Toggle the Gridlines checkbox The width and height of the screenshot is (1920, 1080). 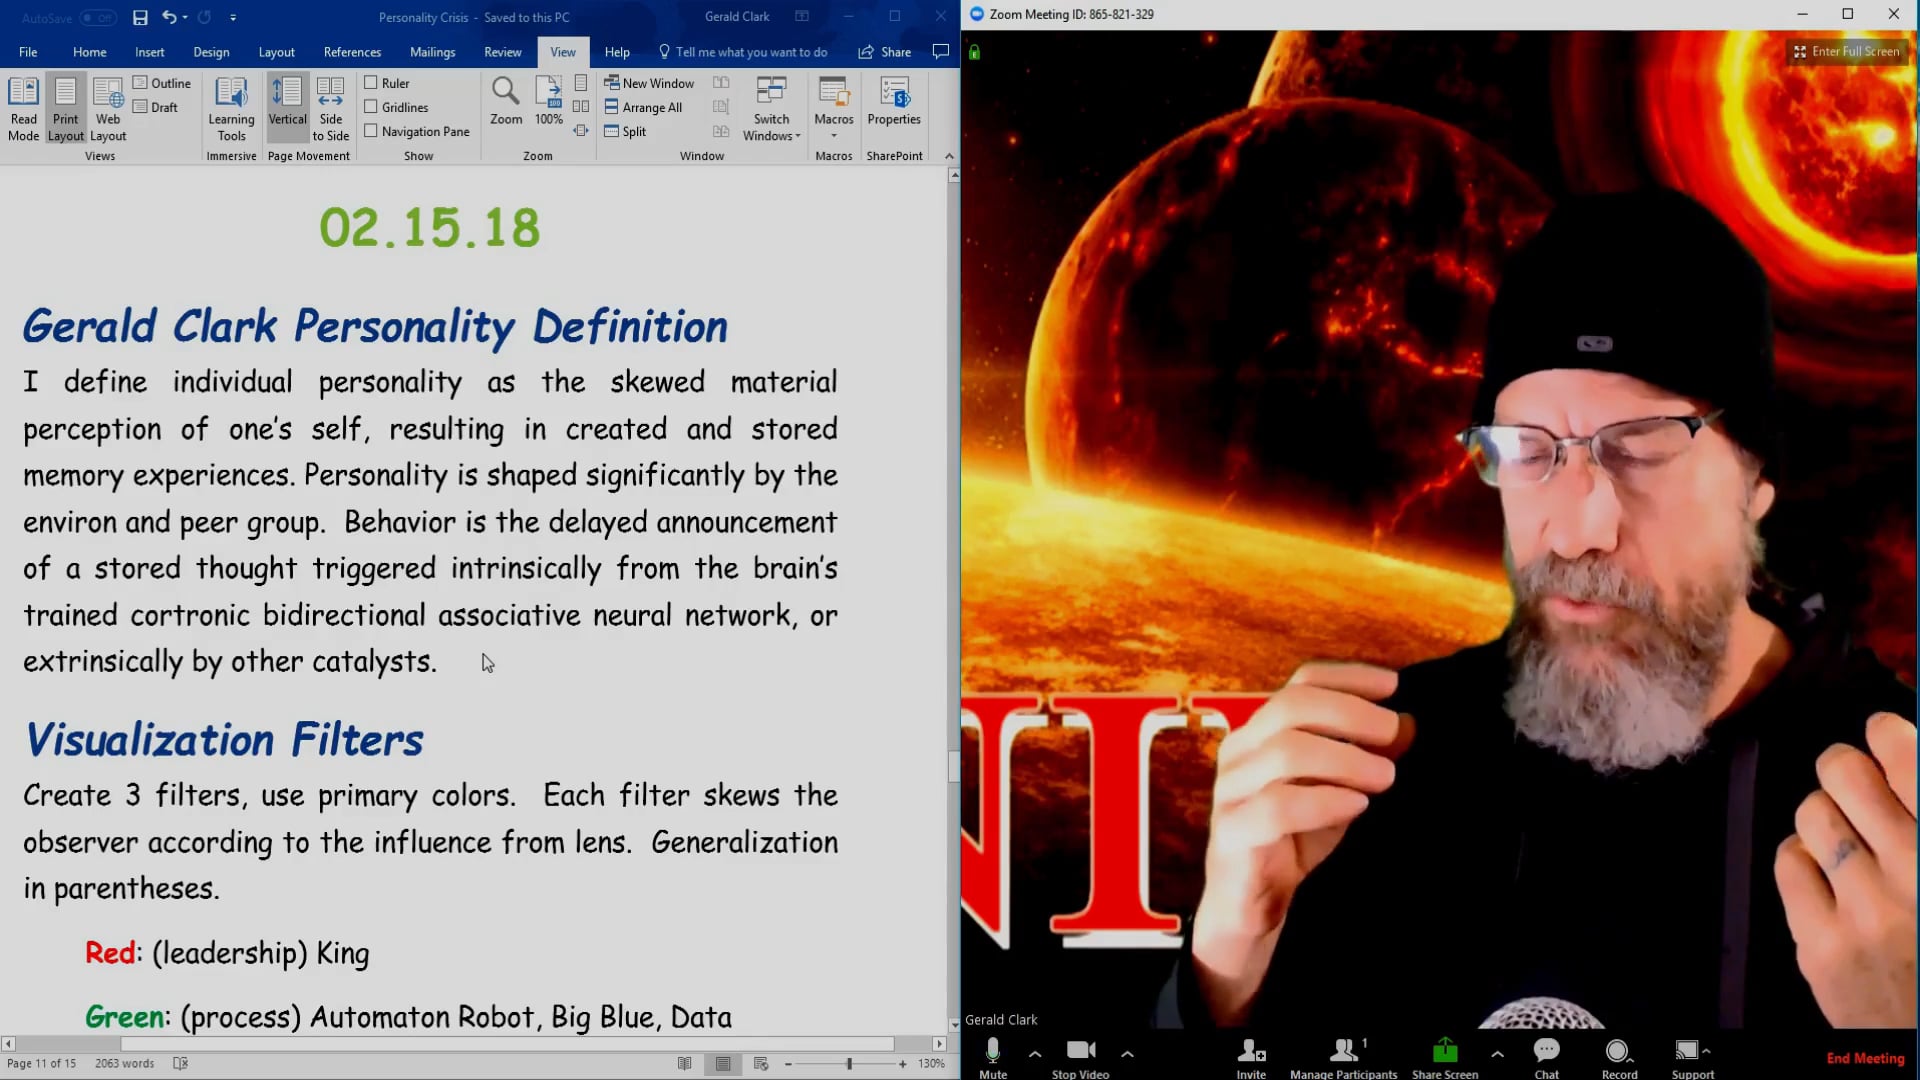(371, 107)
